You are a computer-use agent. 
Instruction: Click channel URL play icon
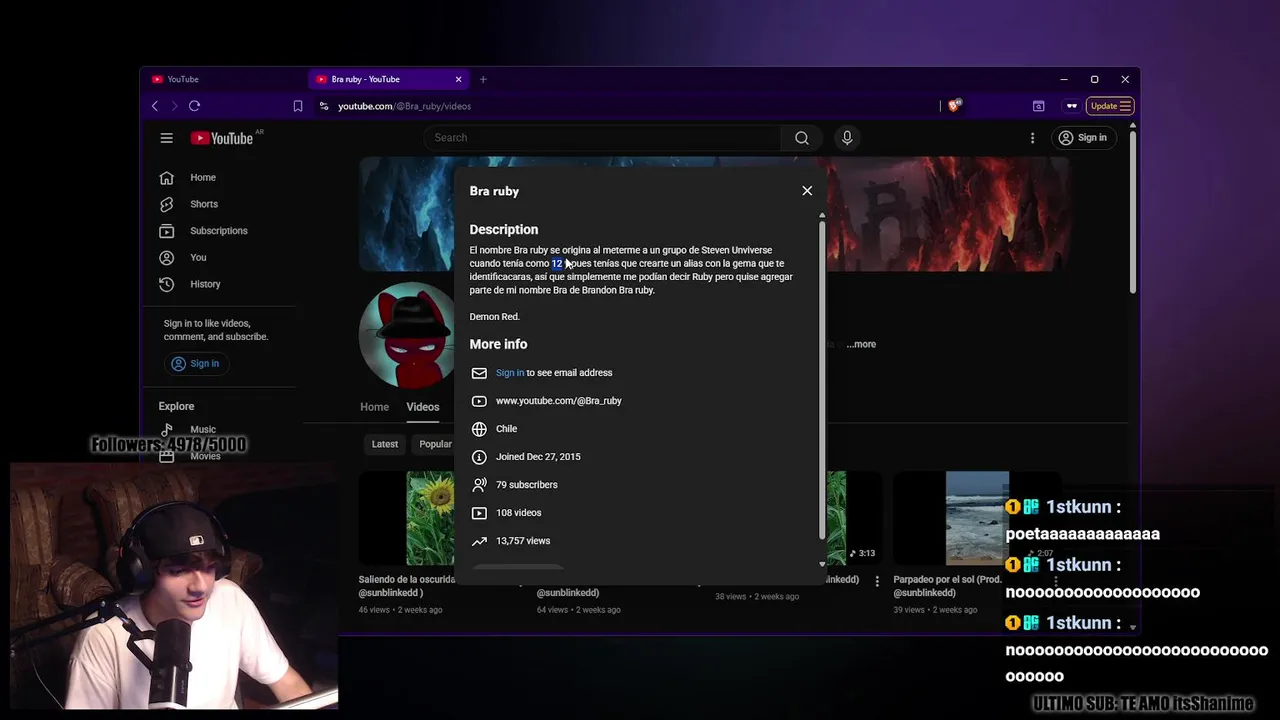[479, 401]
